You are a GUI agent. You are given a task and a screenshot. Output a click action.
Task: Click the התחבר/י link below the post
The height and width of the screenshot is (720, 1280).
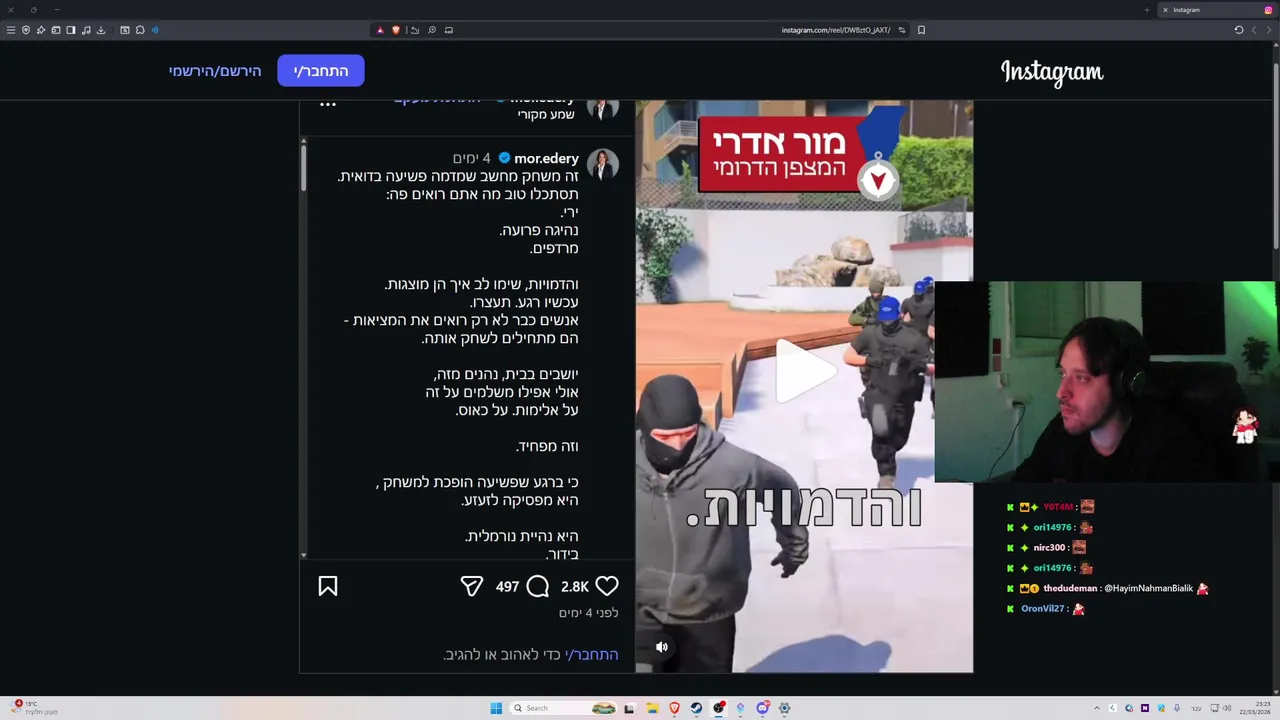592,654
